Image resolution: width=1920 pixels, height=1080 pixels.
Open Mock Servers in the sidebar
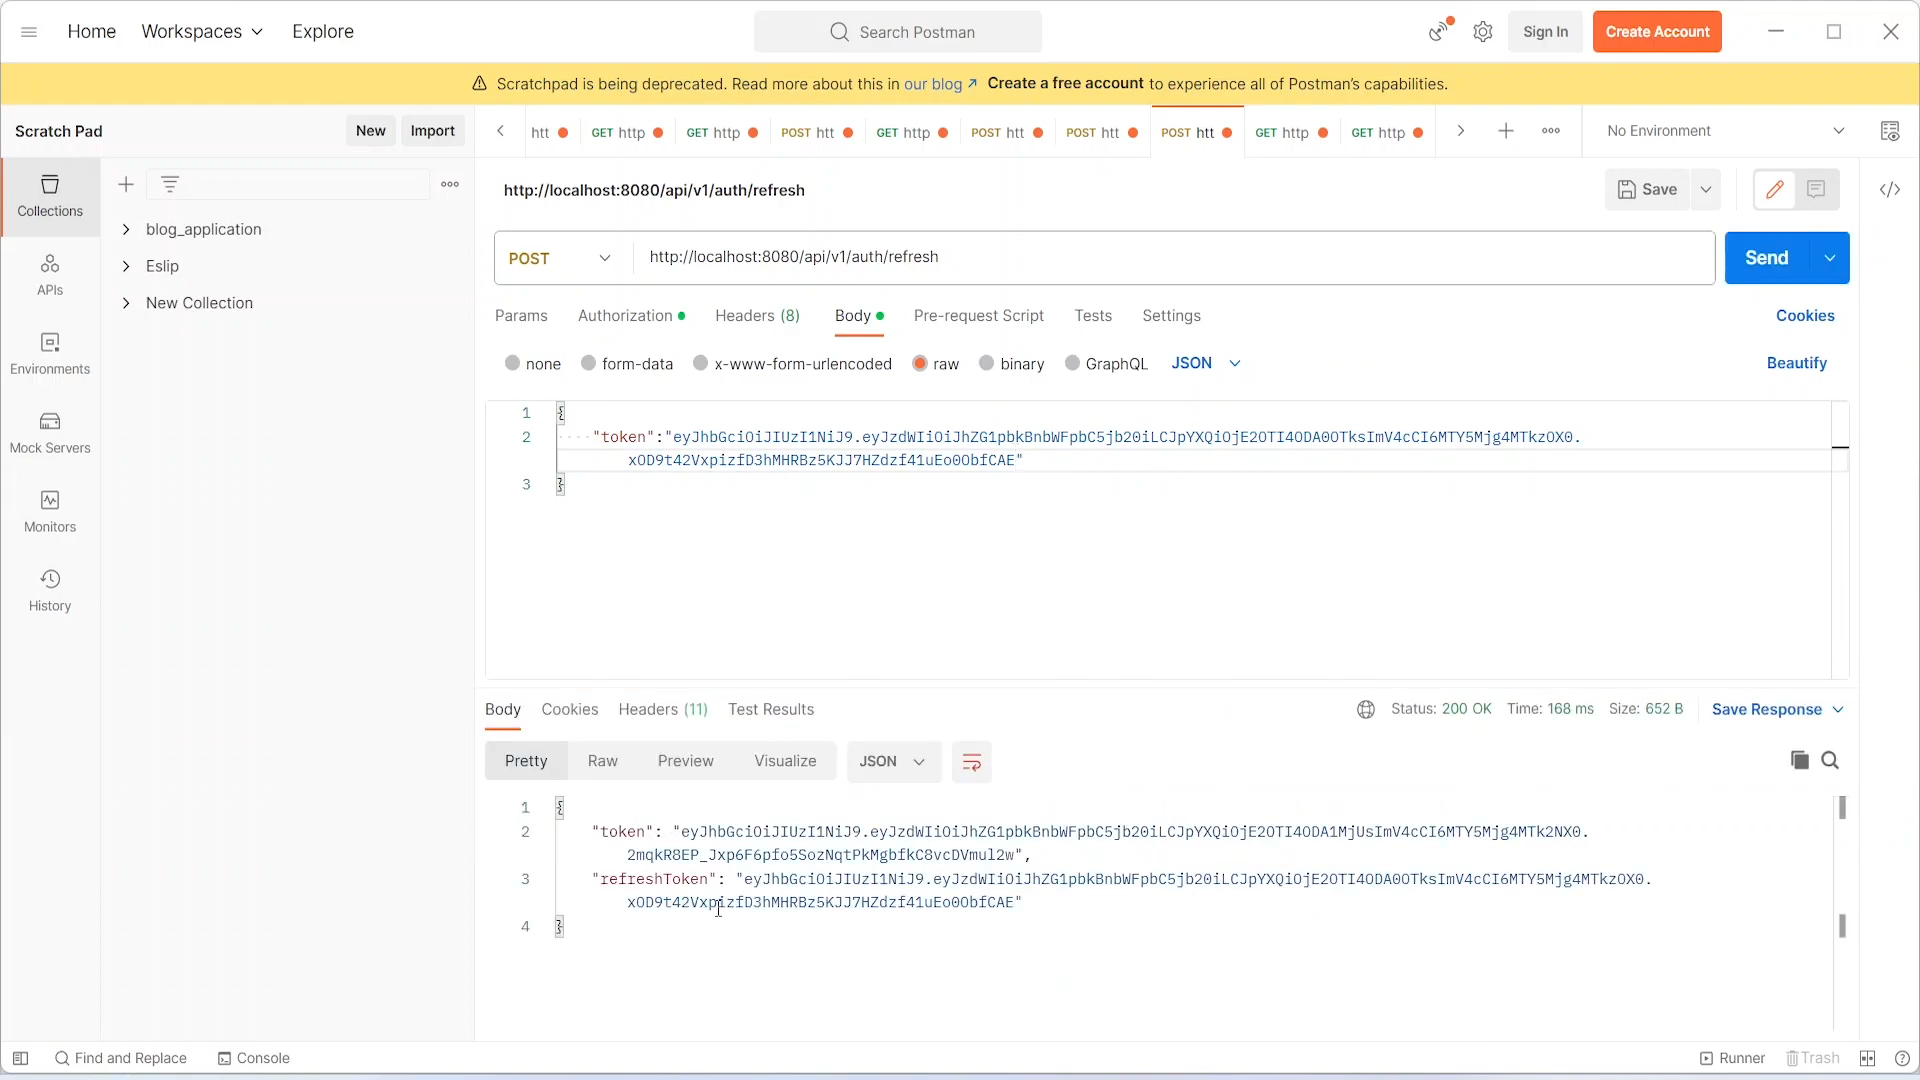[x=50, y=433]
